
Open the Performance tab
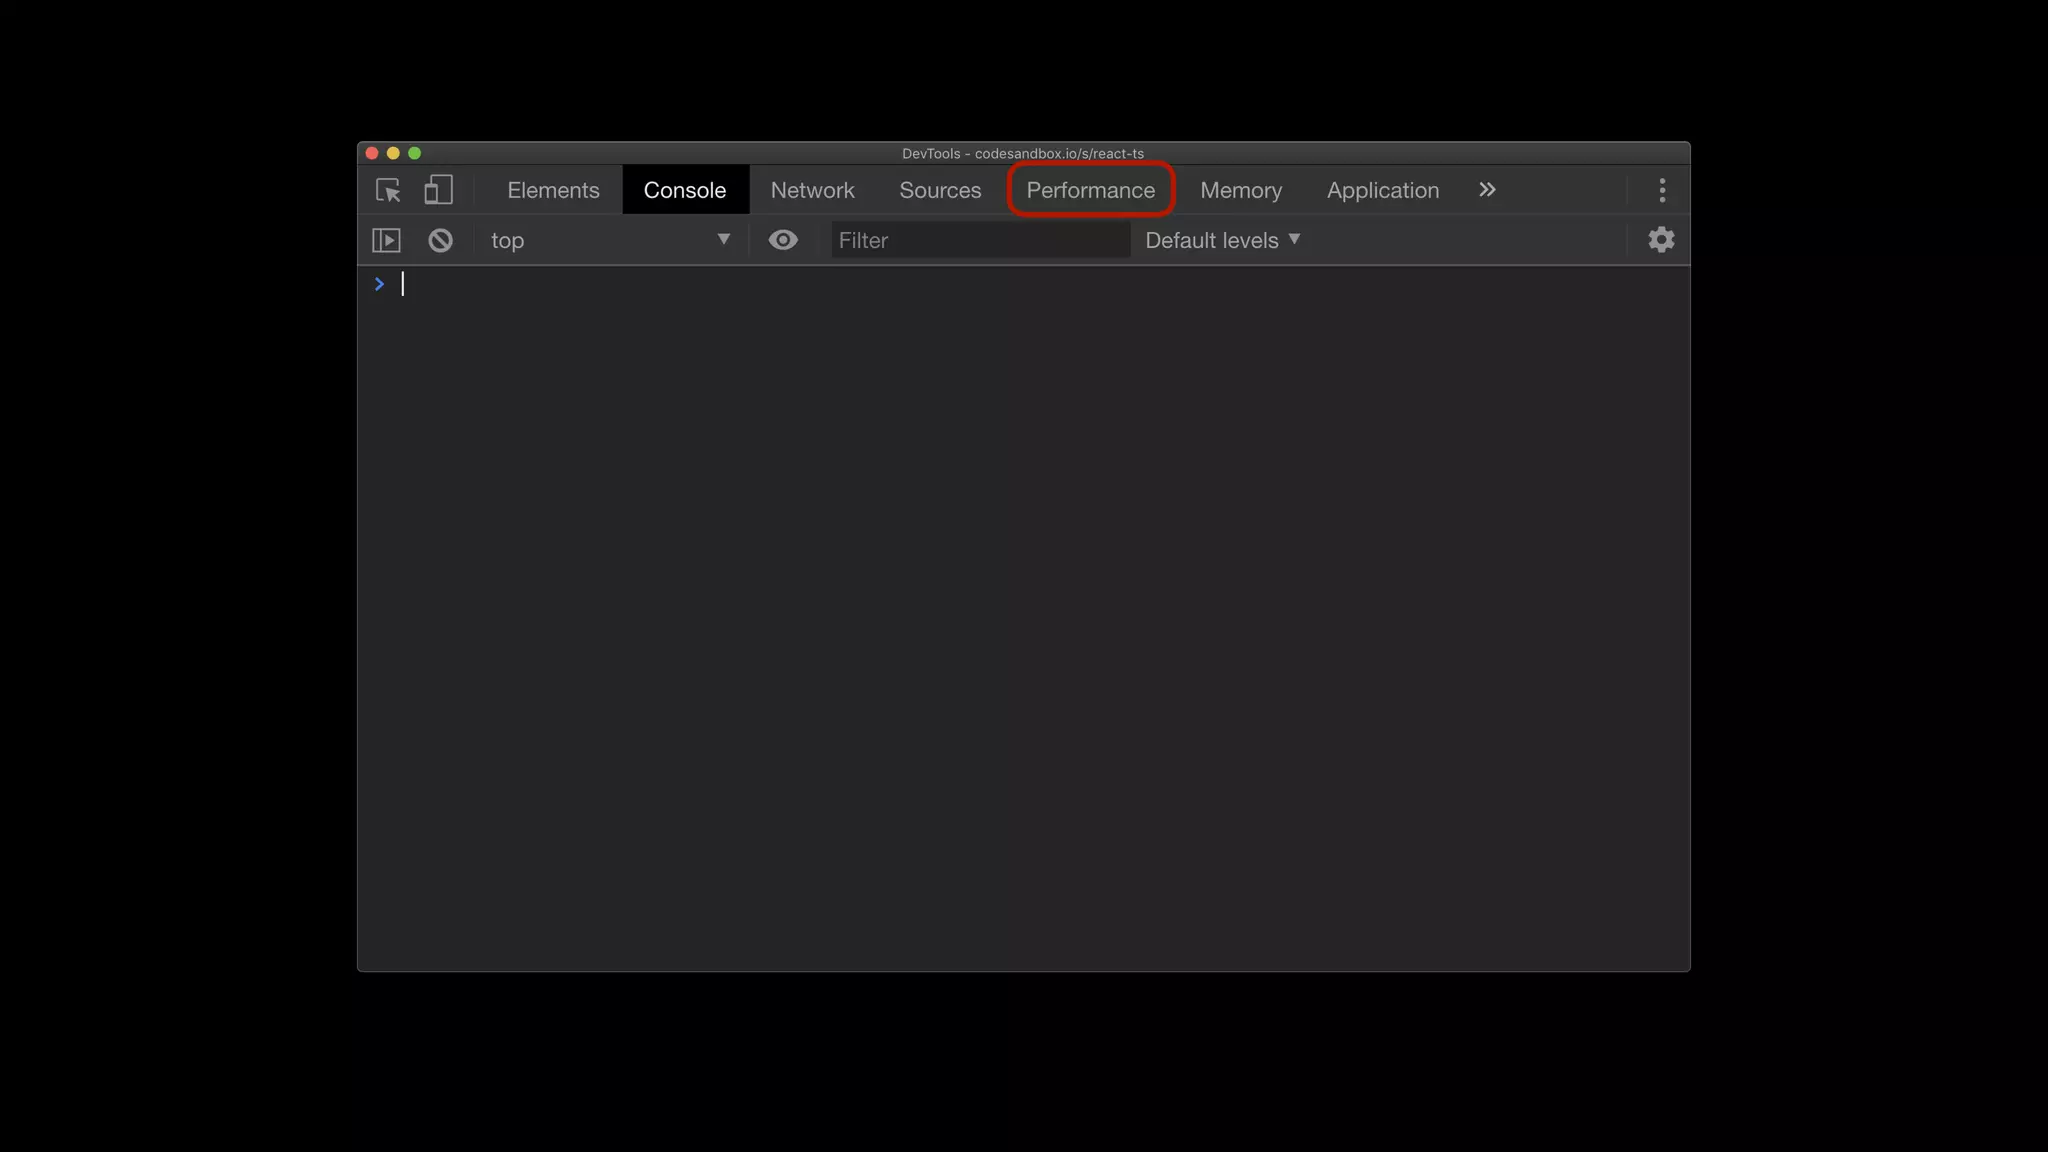(x=1090, y=190)
